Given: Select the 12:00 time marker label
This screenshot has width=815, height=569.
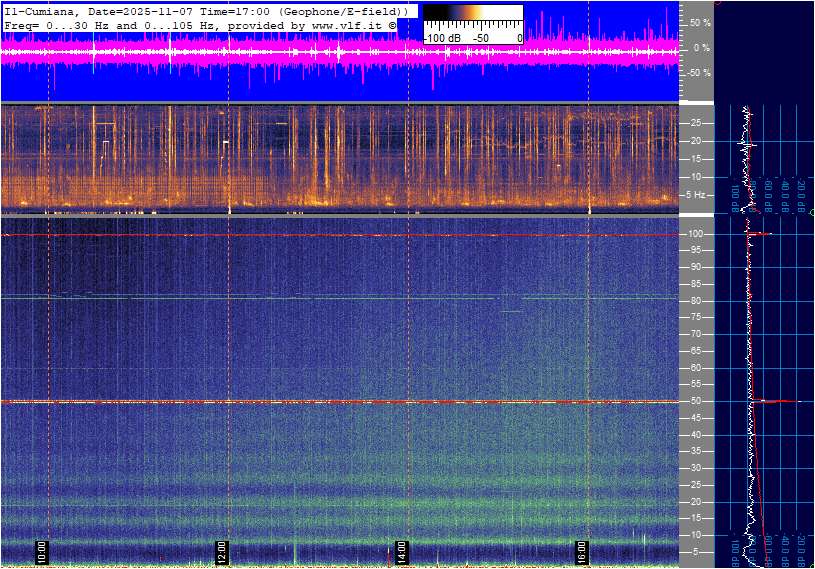Looking at the screenshot, I should (222, 551).
